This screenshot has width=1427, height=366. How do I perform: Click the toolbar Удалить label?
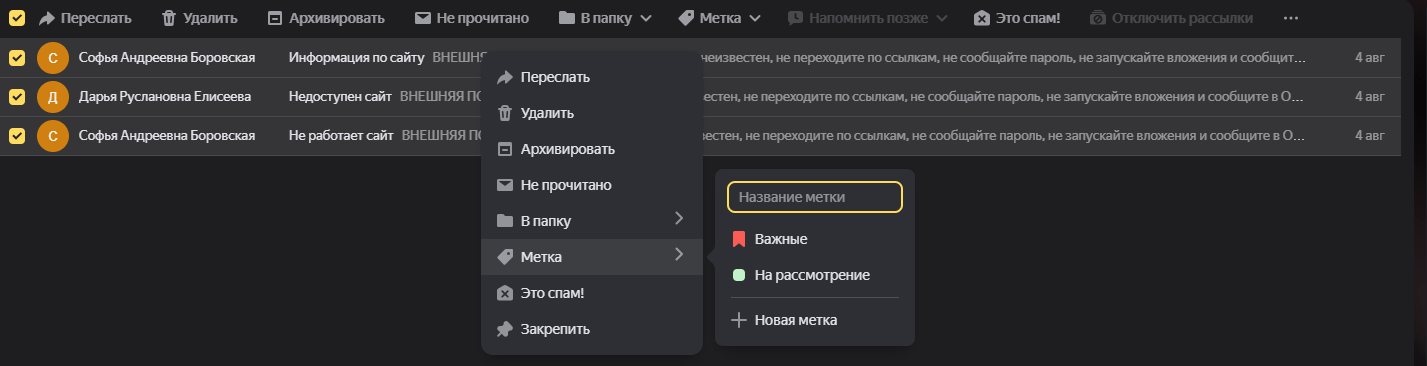(210, 18)
